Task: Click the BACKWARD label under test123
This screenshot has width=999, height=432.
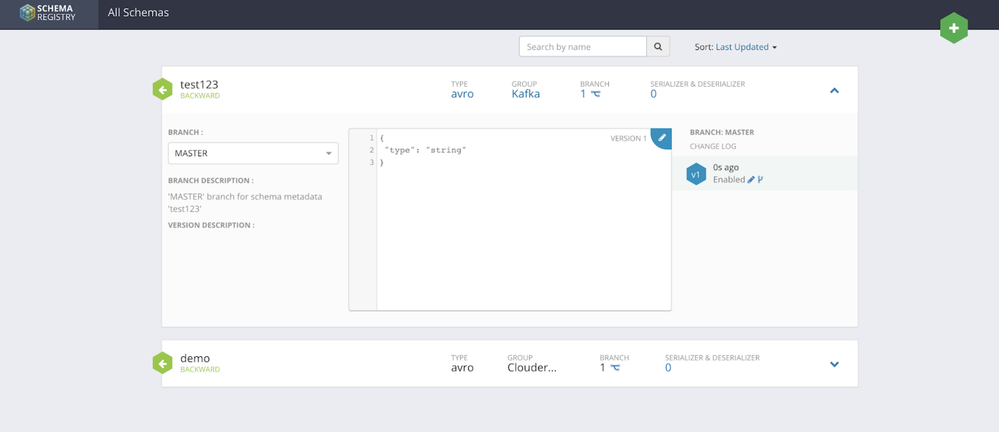Action: coord(200,96)
